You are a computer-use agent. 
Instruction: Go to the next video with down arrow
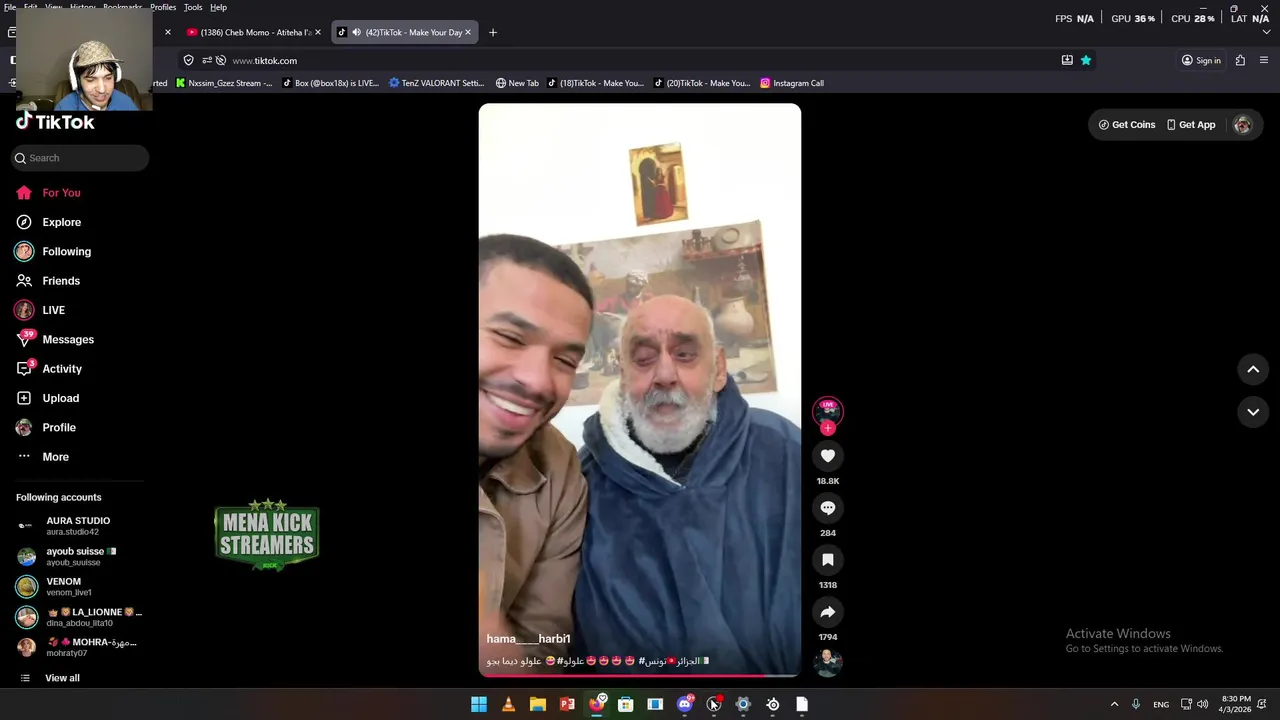[1253, 412]
